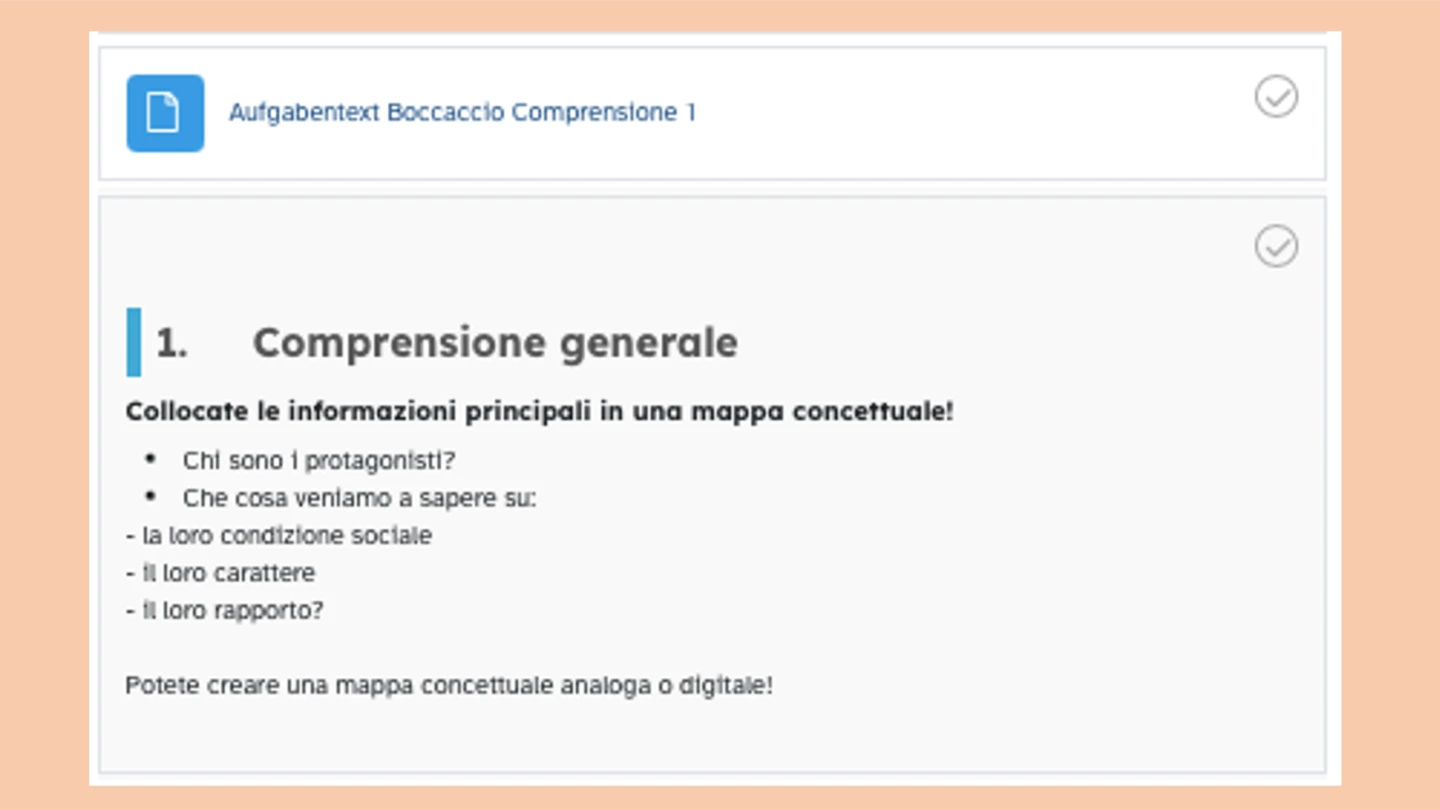
Task: Click the blue document file icon
Action: 165,113
